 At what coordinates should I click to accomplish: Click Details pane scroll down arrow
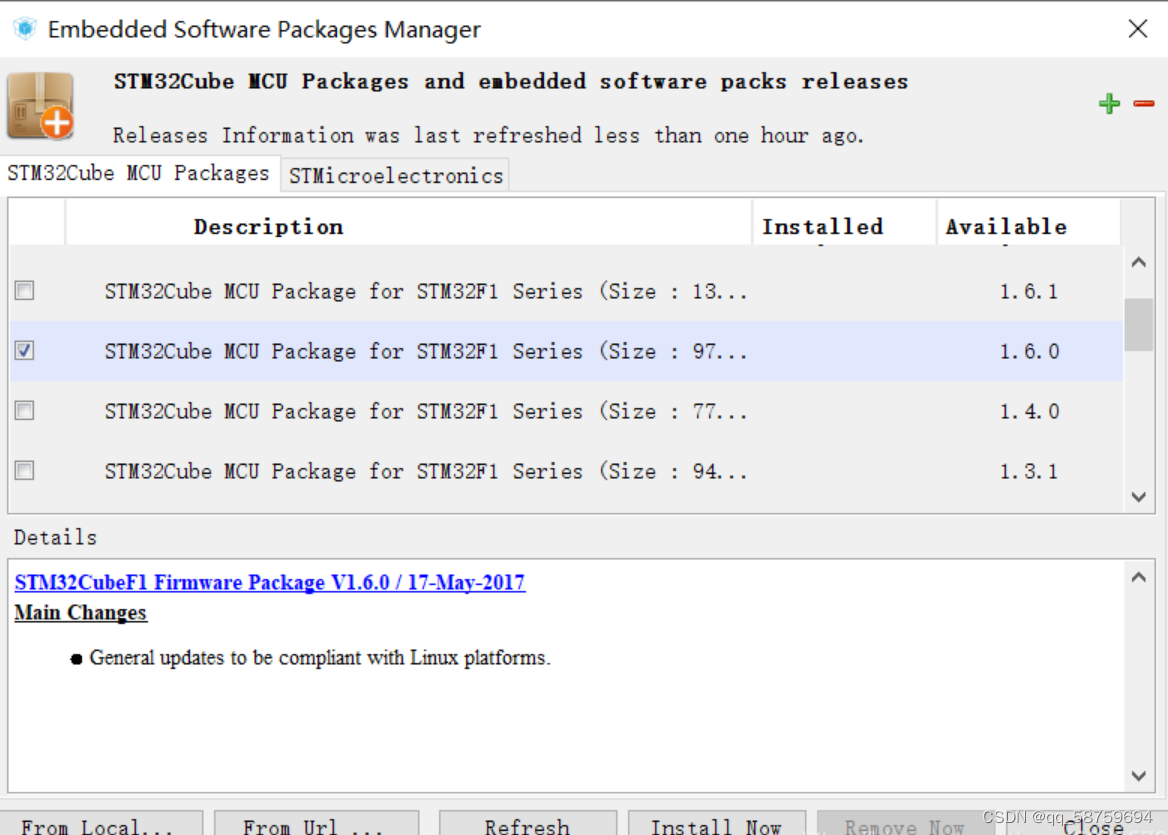point(1138,775)
